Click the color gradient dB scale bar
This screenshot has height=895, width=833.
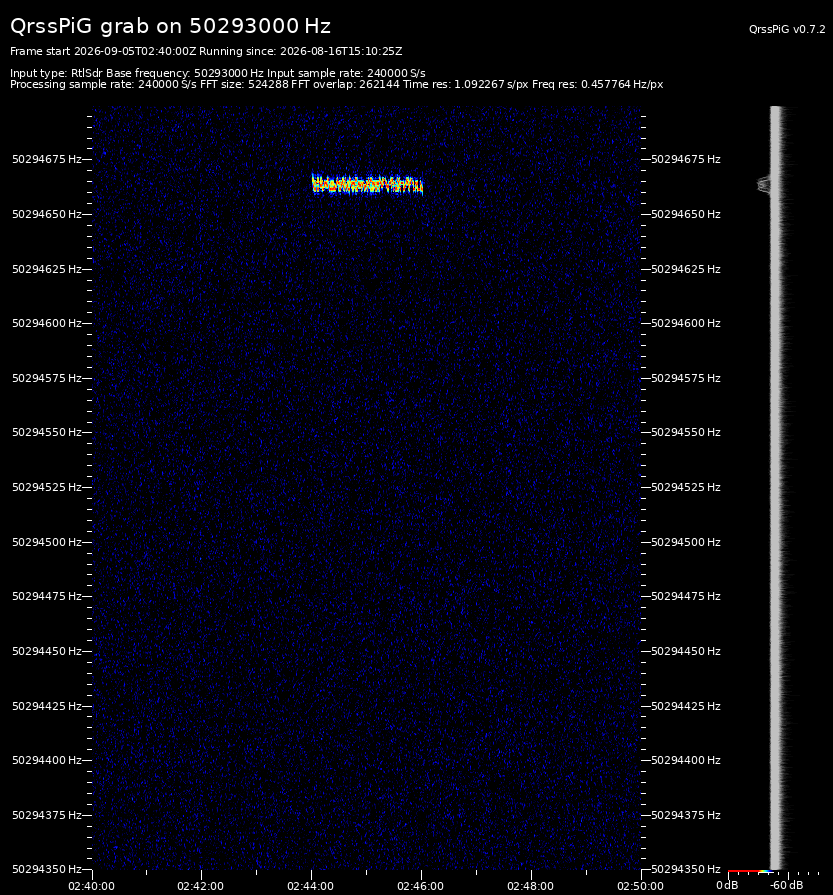point(751,872)
